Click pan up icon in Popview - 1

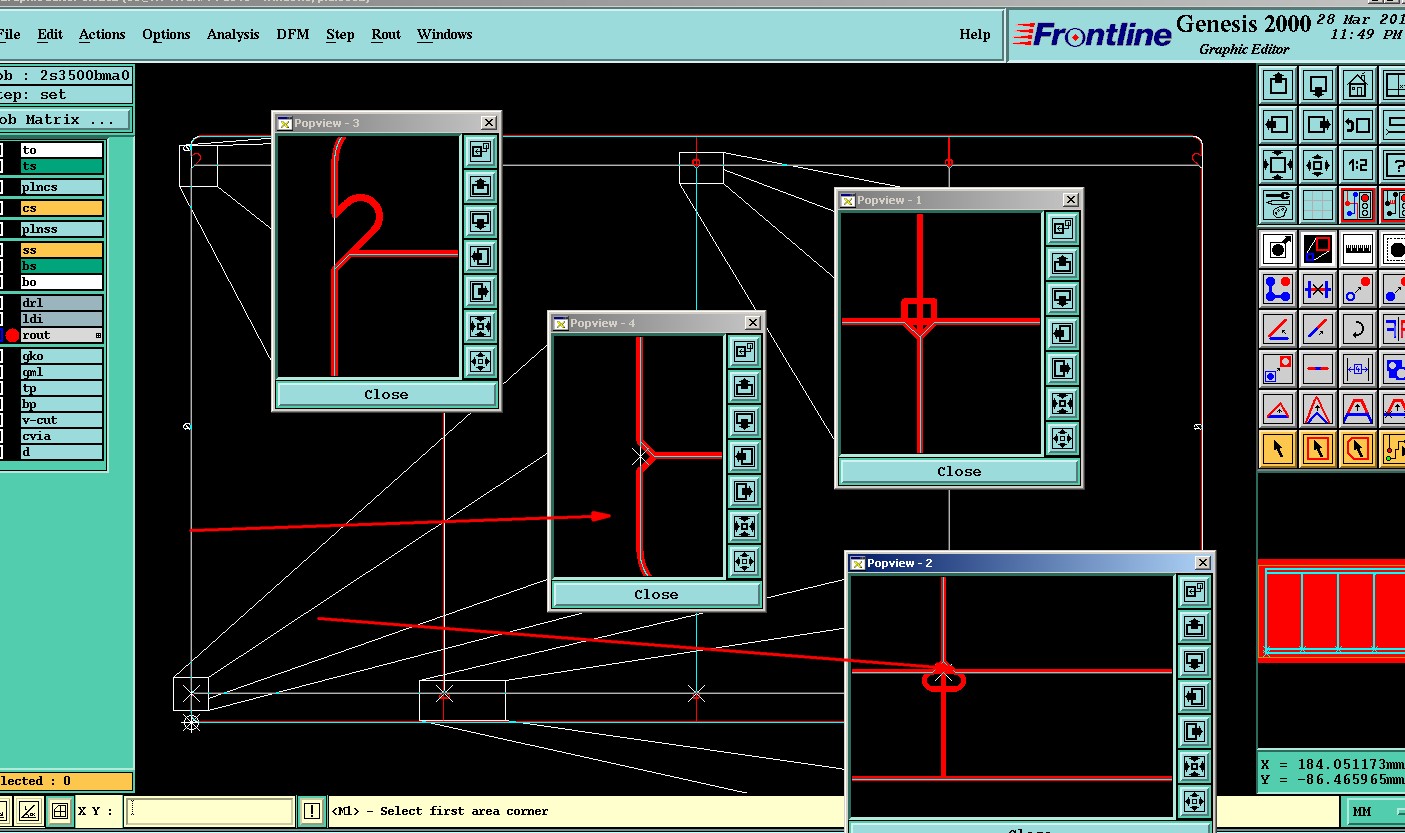click(x=1062, y=264)
